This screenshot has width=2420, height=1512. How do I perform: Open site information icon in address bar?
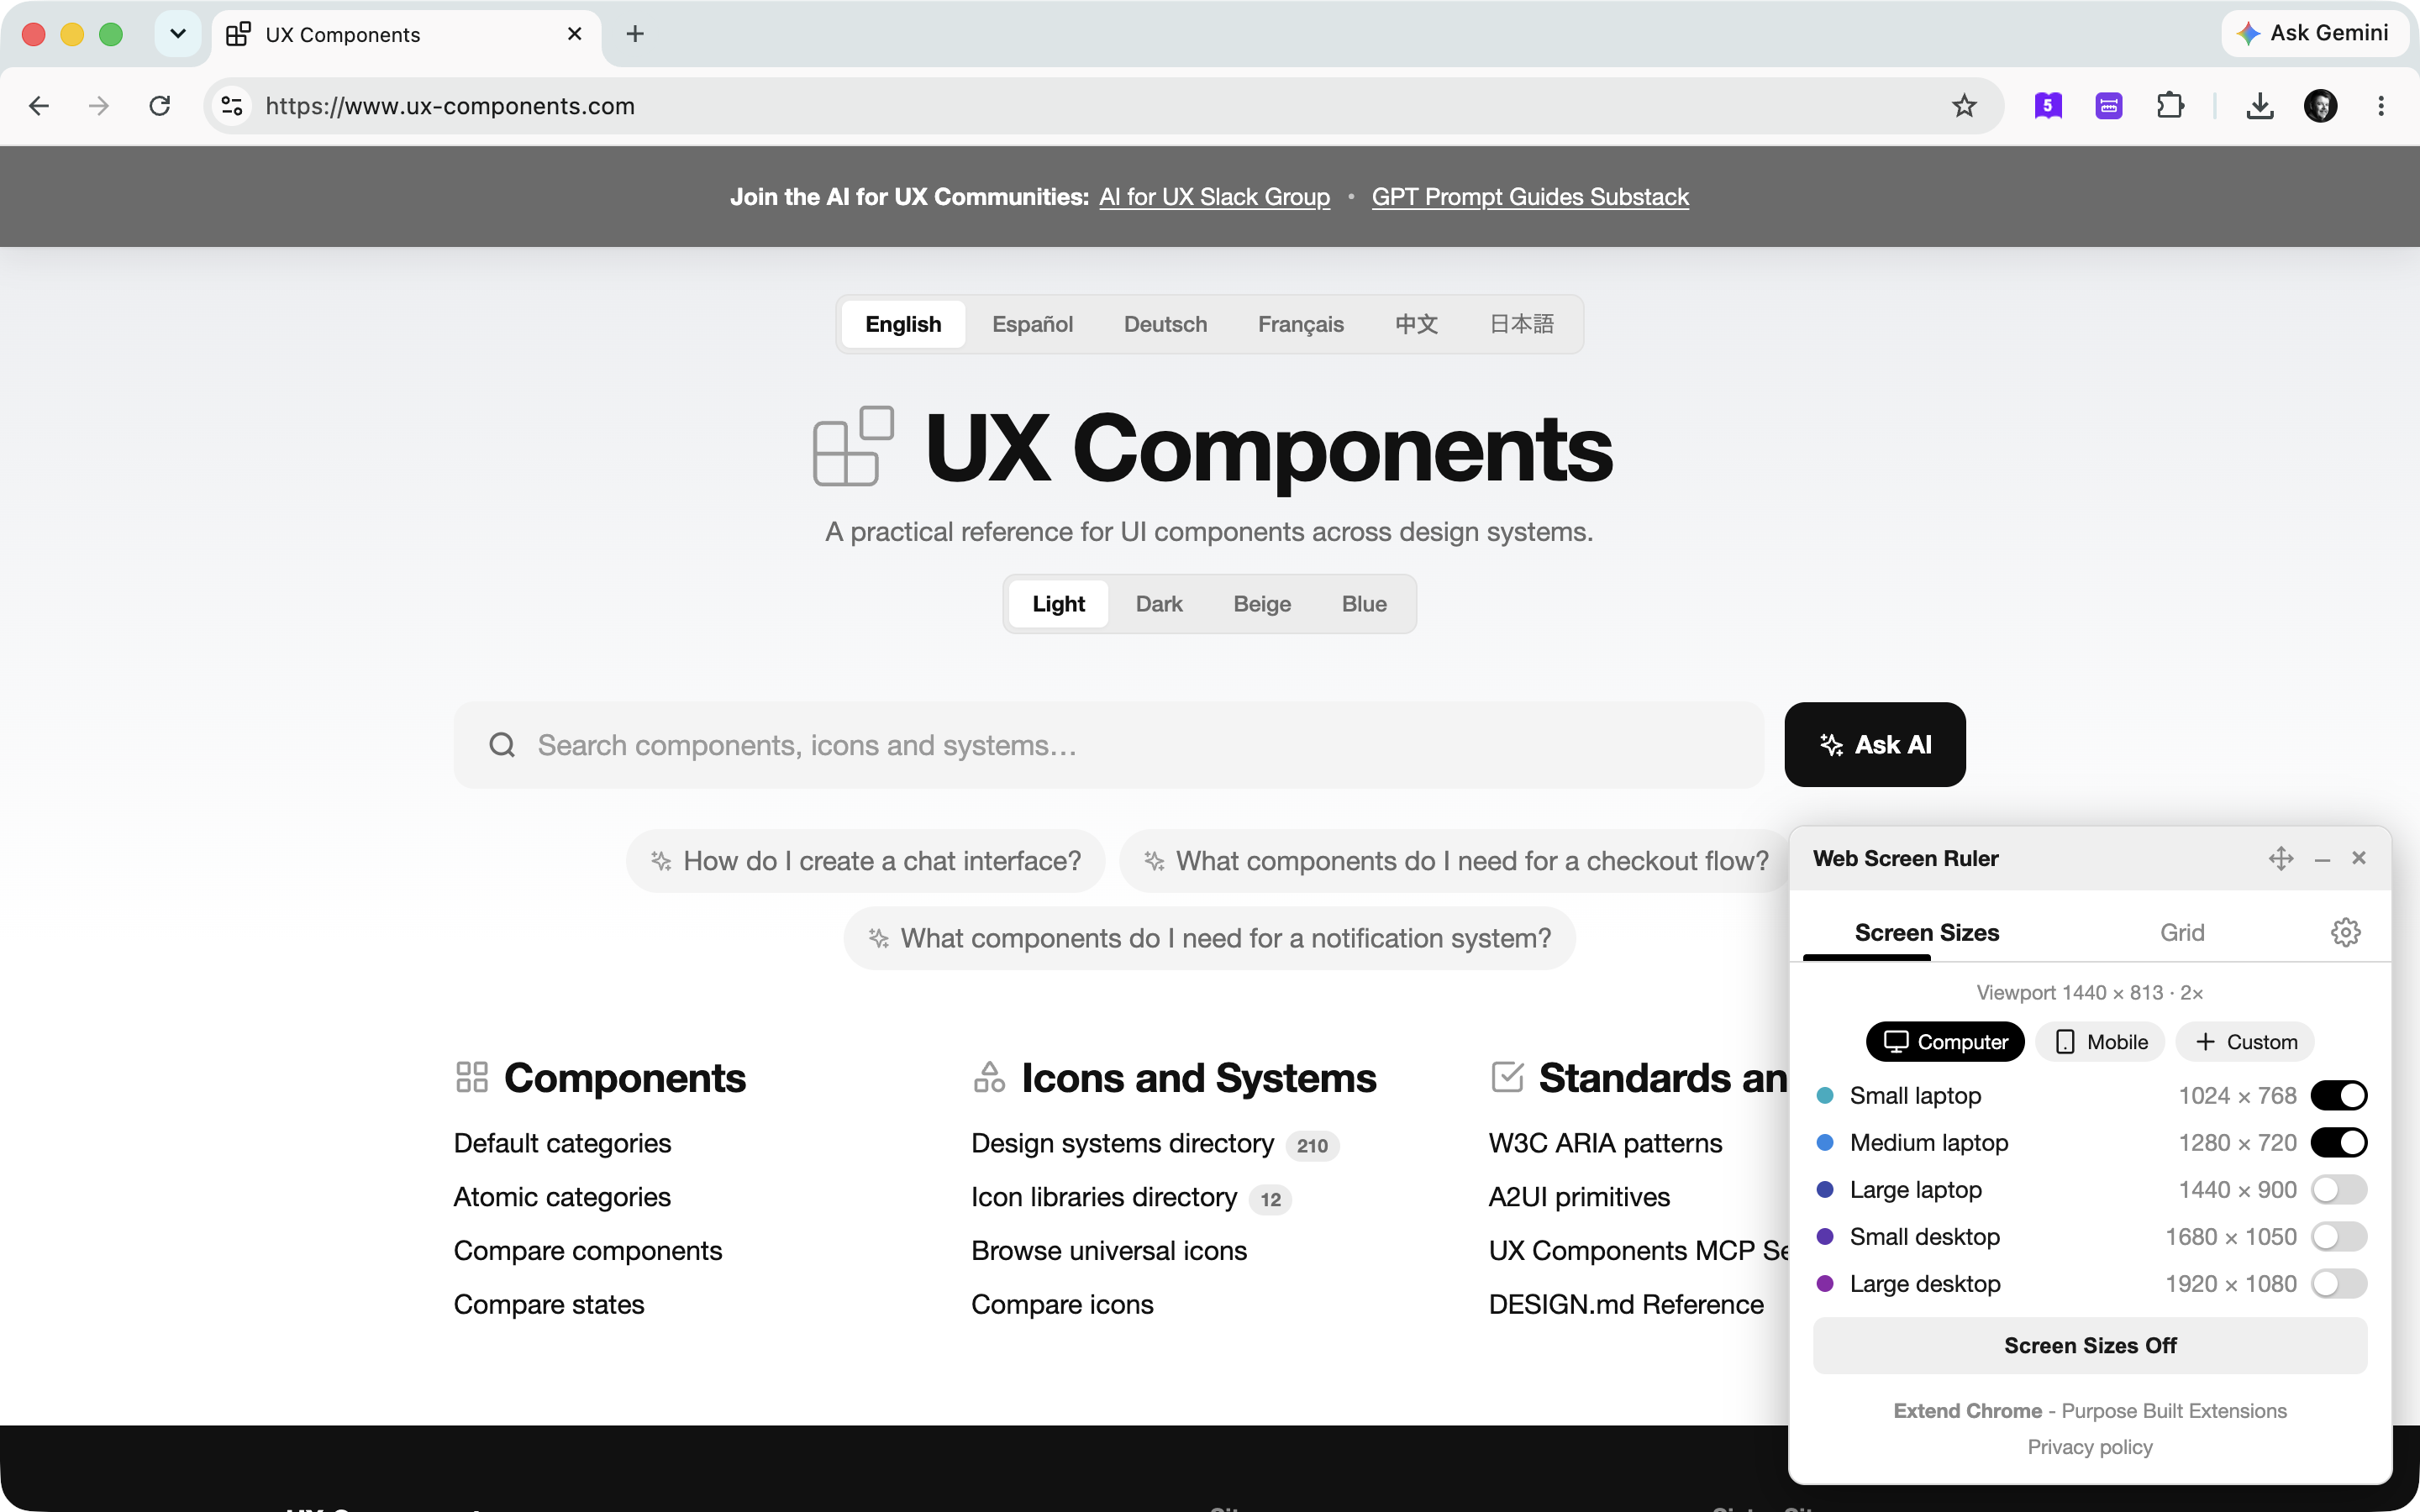(x=232, y=106)
